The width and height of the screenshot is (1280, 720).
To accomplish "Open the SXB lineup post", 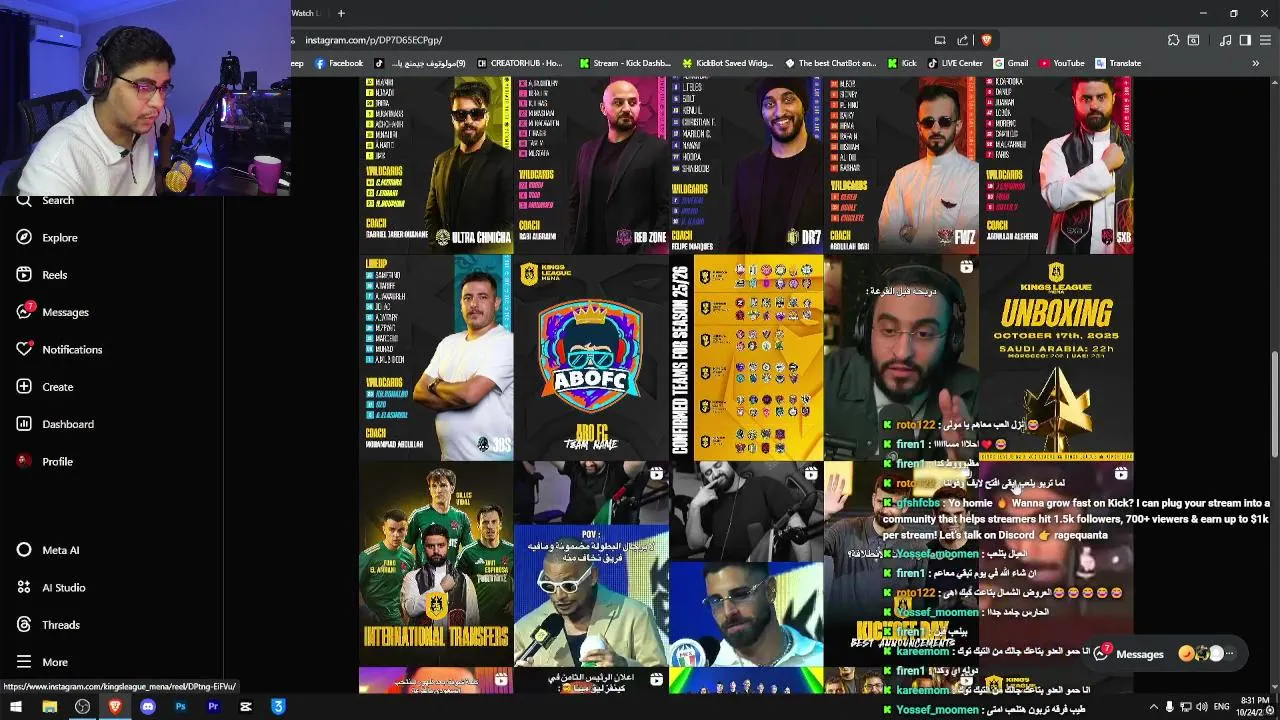I will (x=1056, y=164).
